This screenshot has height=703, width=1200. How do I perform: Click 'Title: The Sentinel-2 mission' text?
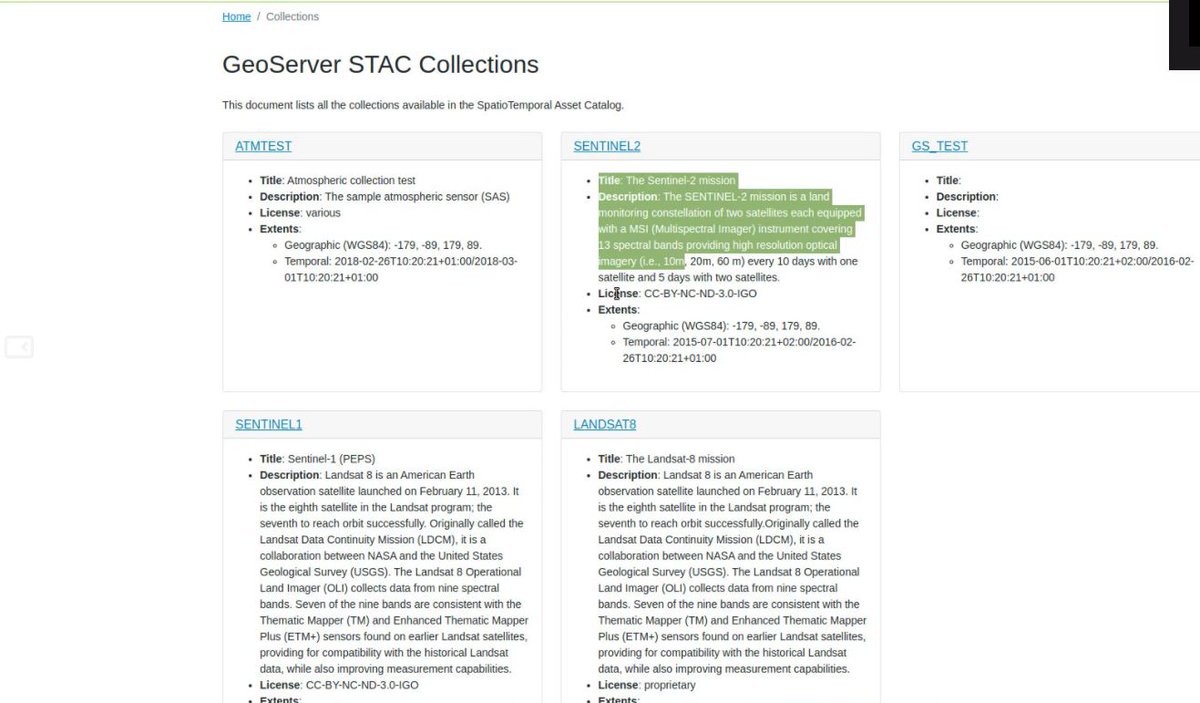tap(667, 181)
